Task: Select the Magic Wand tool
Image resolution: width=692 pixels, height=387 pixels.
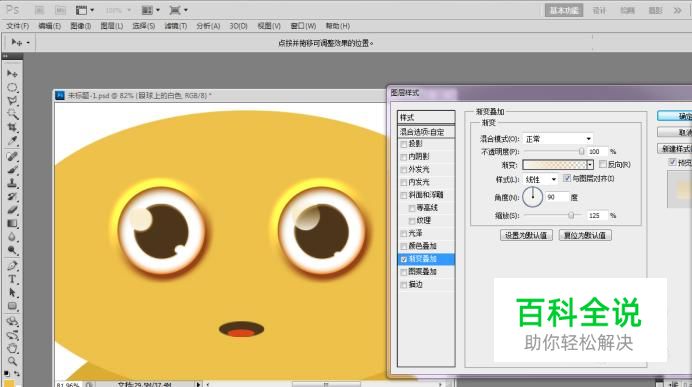Action: click(x=12, y=114)
